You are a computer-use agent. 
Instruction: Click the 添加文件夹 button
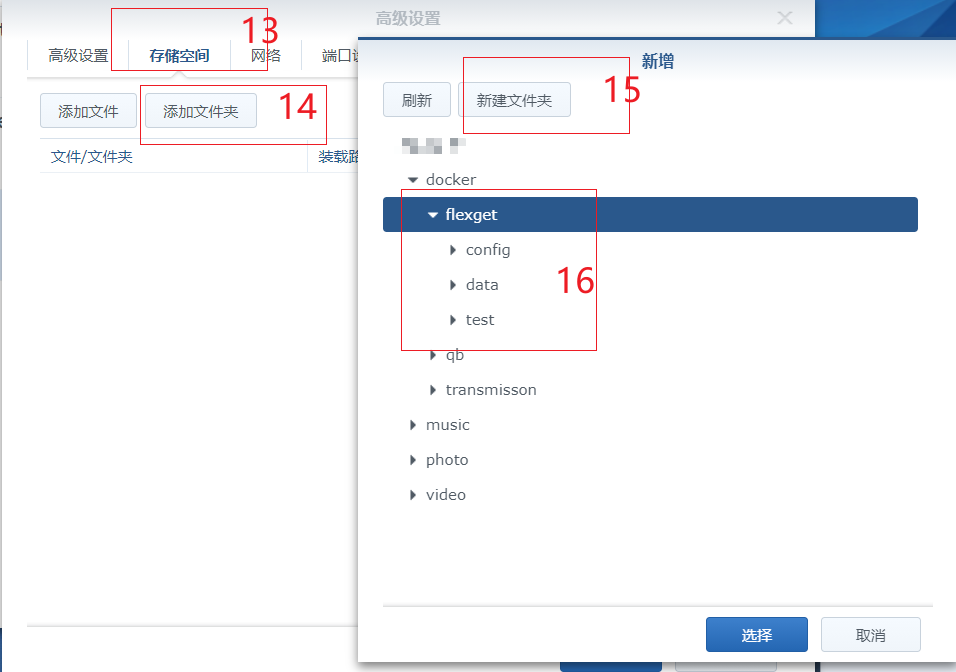(x=200, y=110)
